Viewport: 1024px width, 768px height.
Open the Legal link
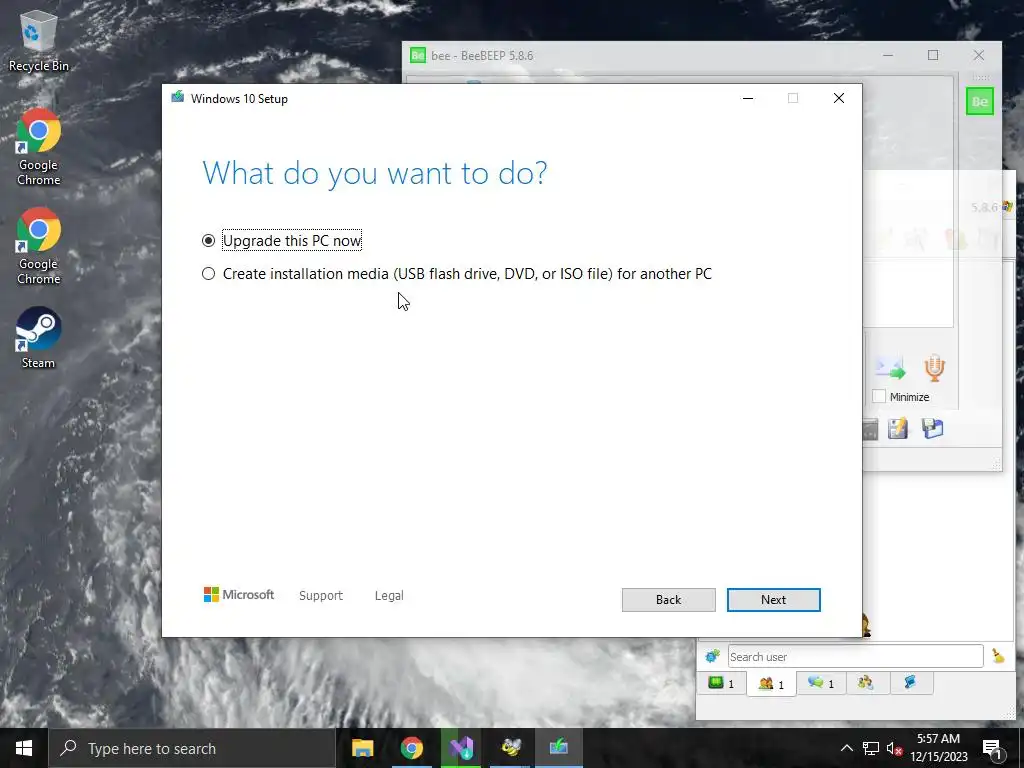coord(389,596)
